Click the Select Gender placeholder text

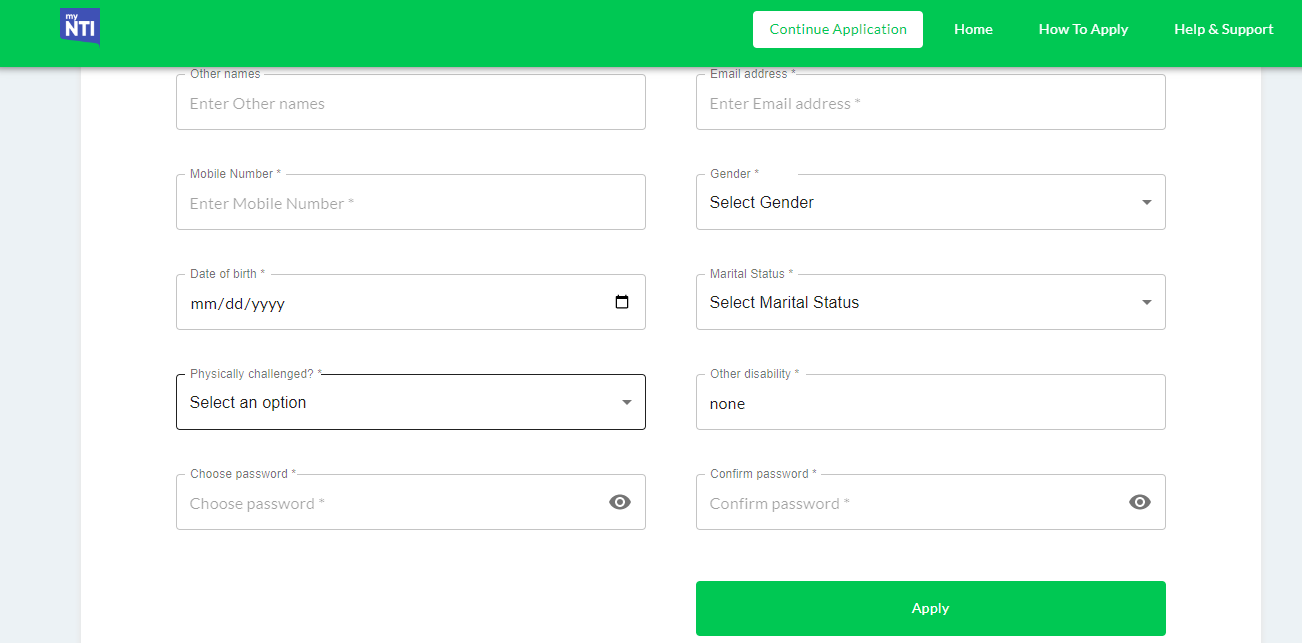(762, 202)
